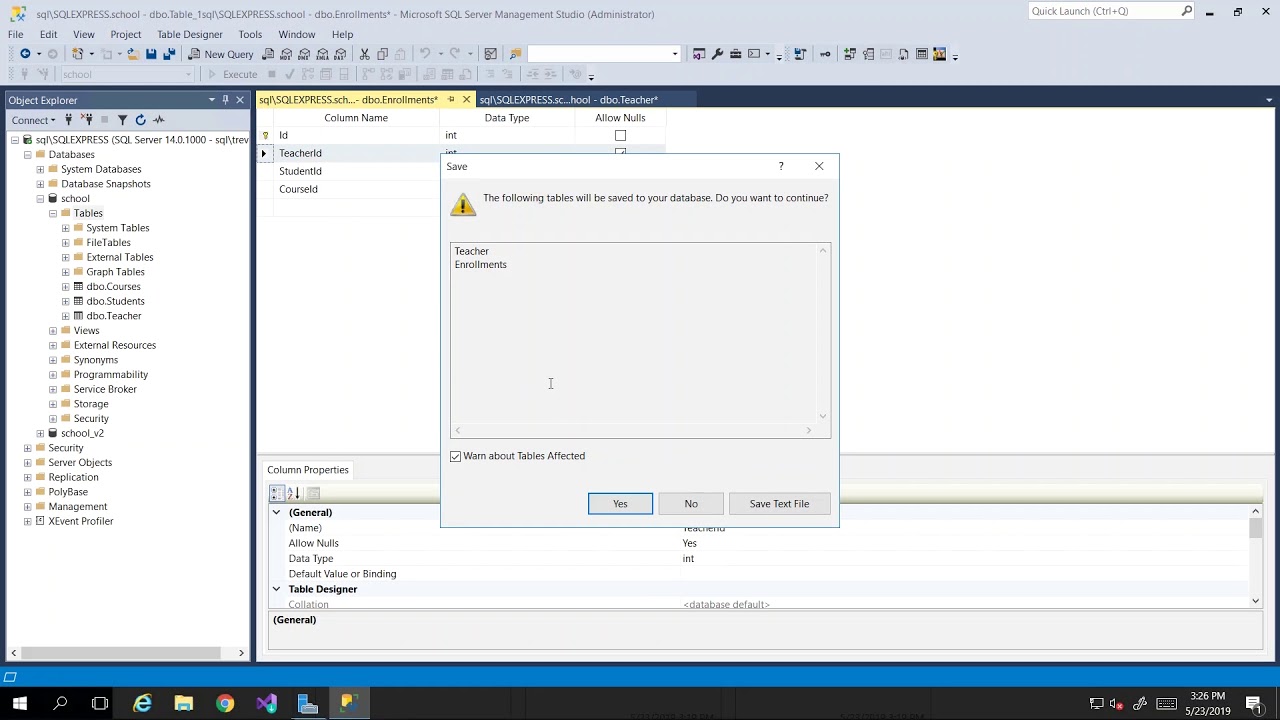Open Visual Studio from the taskbar
1280x720 pixels.
[266, 704]
